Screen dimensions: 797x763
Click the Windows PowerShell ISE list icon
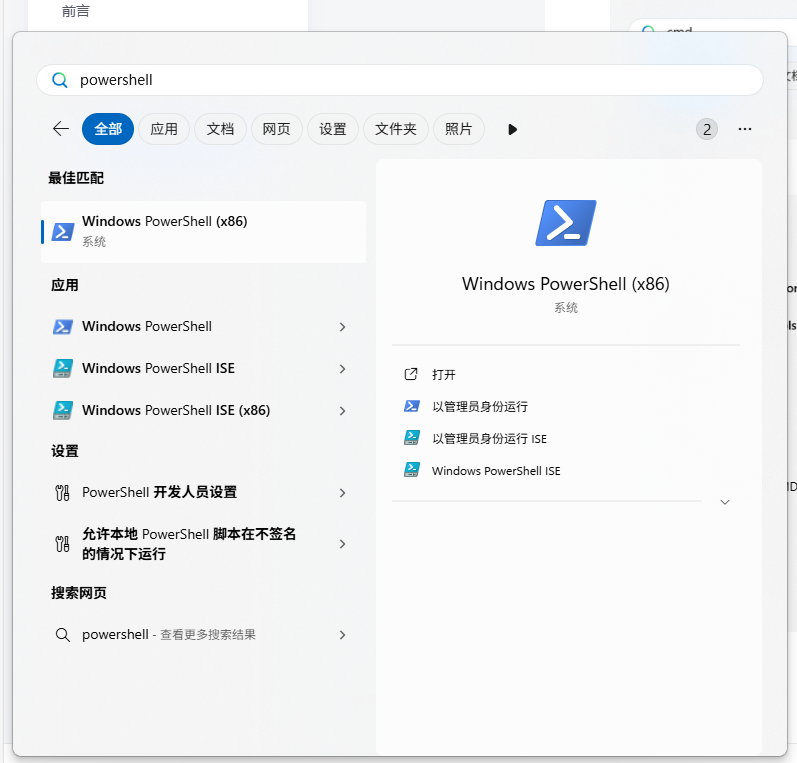coord(63,368)
